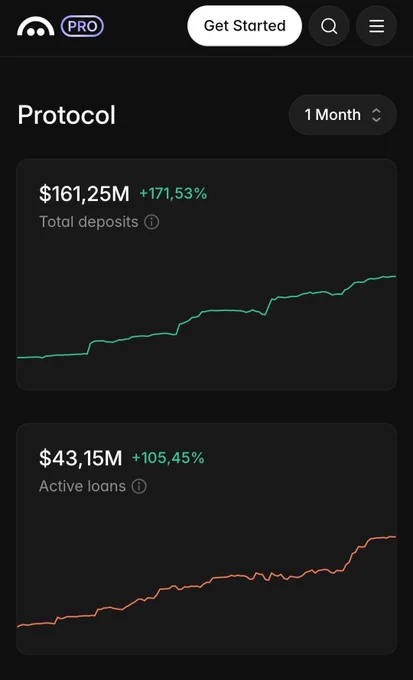This screenshot has height=680, width=413.
Task: Click the +171,53% deposits change
Action: pos(173,194)
